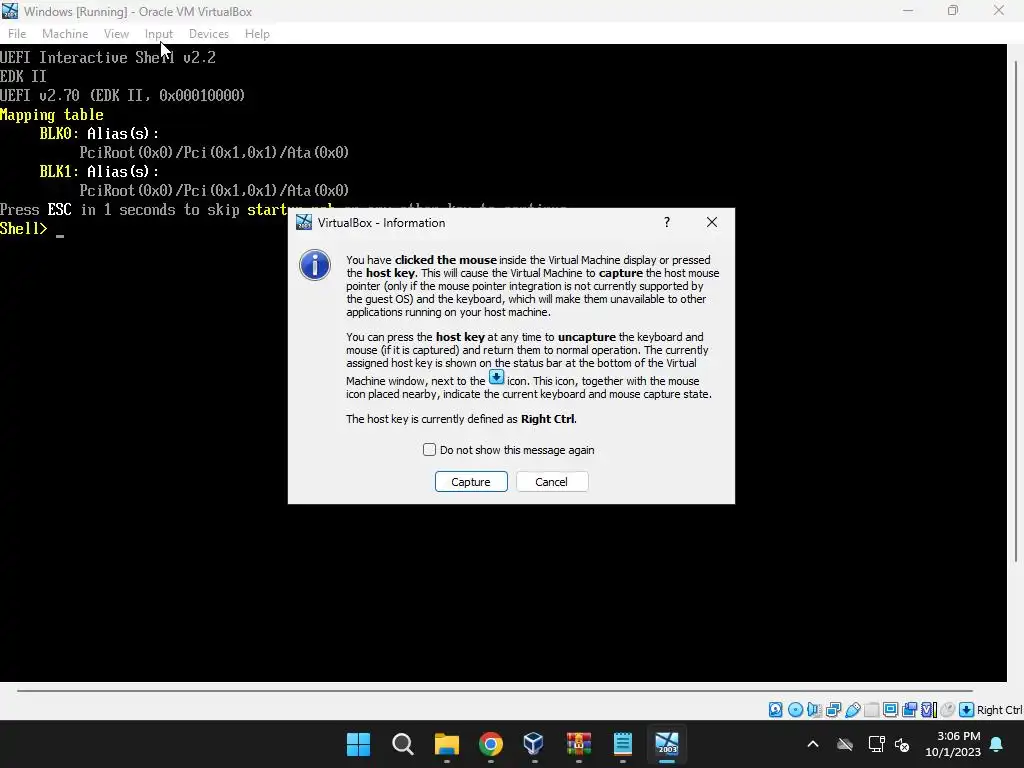Open the display indicator in status bar
Image resolution: width=1024 pixels, height=768 pixels.
point(890,710)
